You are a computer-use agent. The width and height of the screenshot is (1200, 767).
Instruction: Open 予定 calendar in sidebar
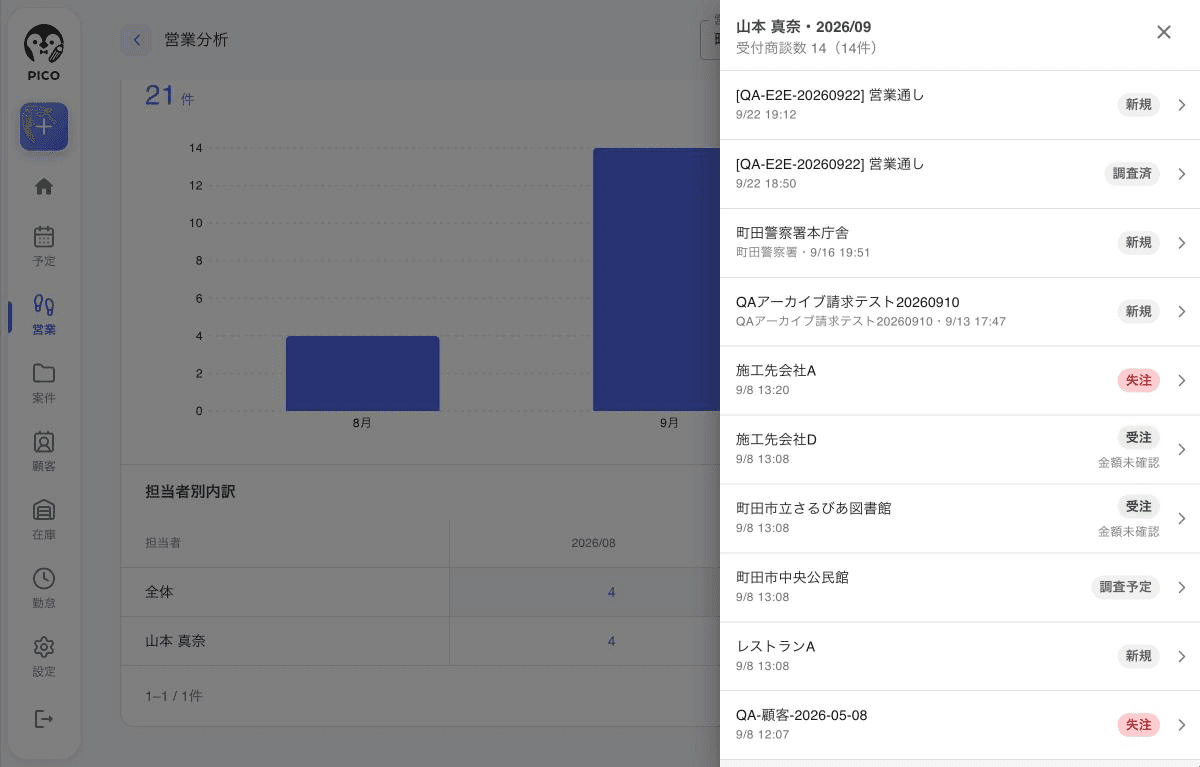44,246
